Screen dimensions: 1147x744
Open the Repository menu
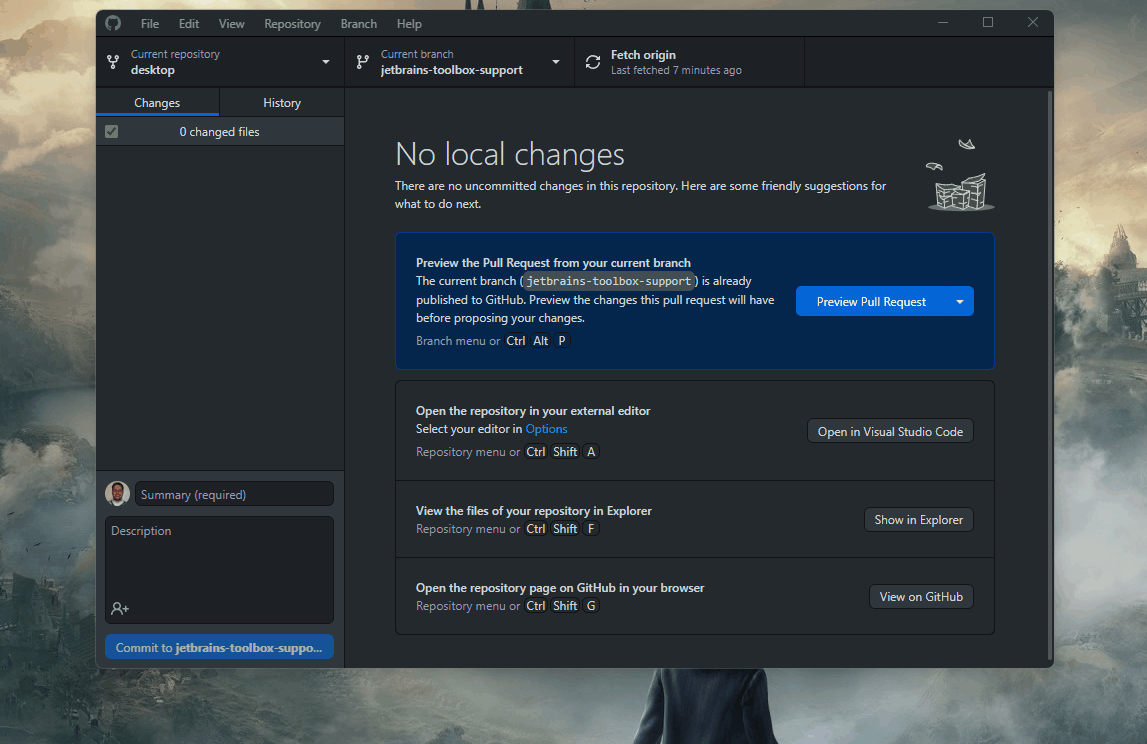click(x=292, y=23)
